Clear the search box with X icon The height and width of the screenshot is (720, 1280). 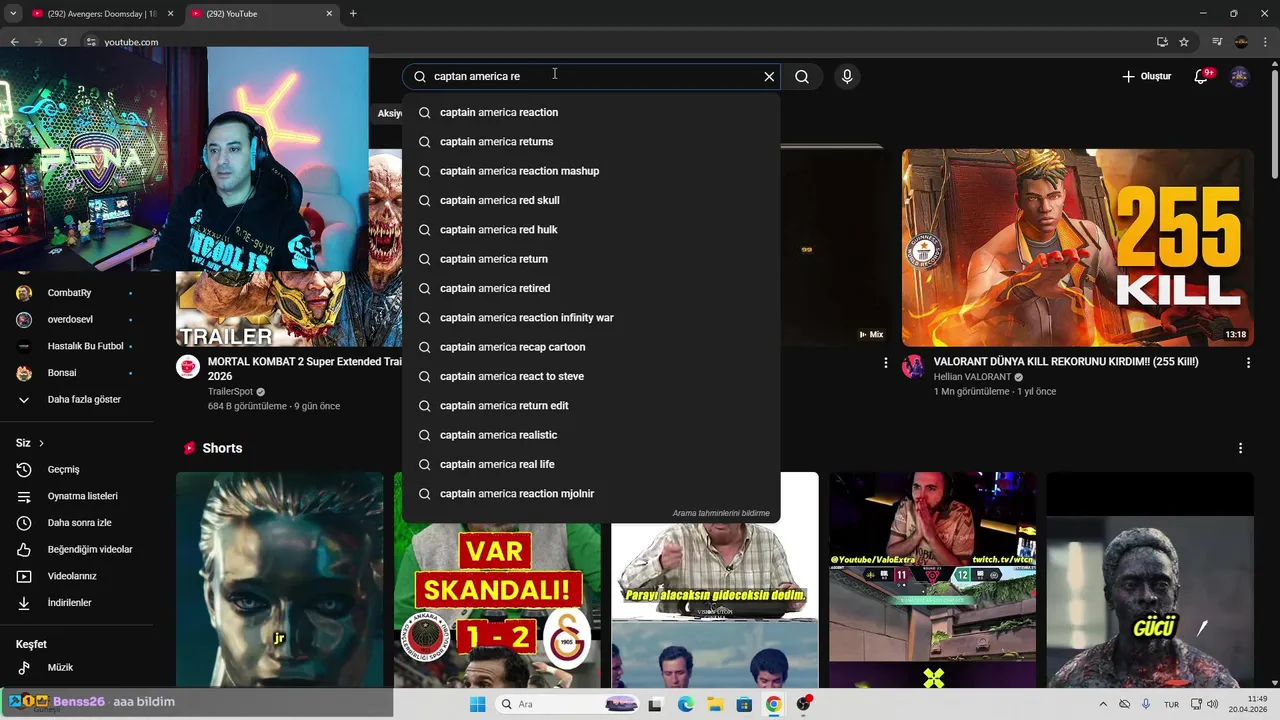(769, 76)
